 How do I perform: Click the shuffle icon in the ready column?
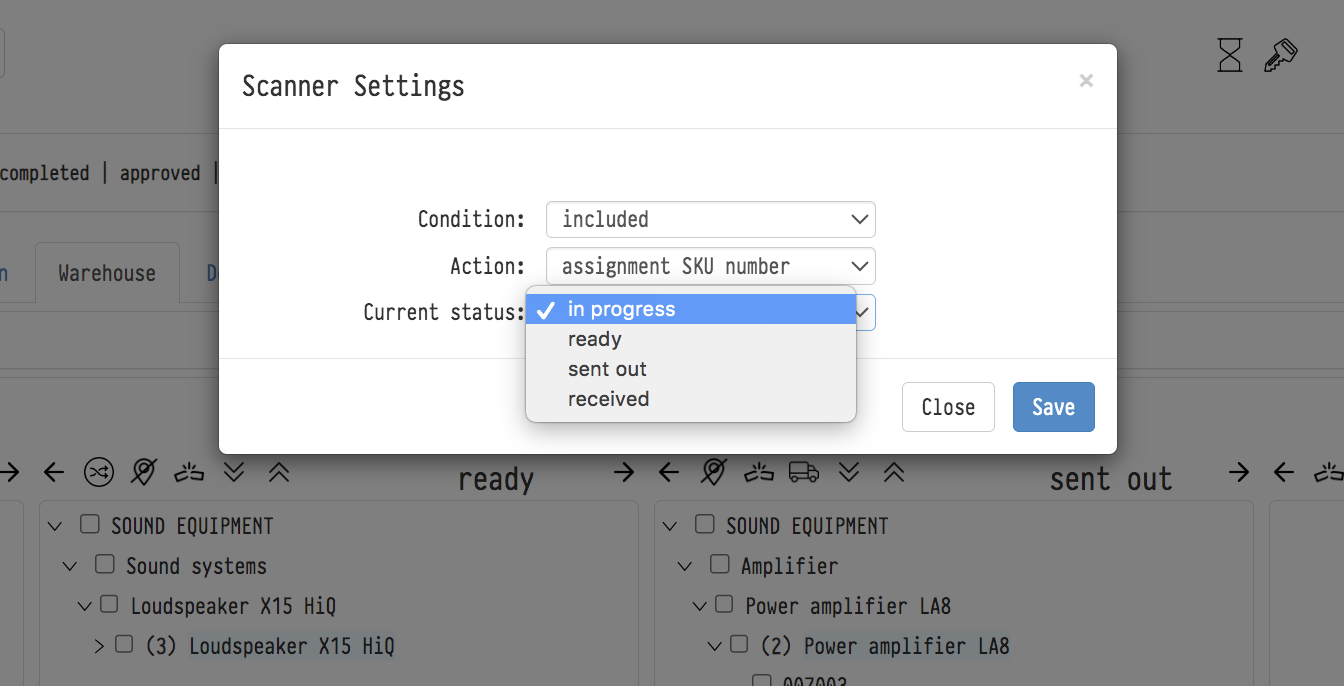pyautogui.click(x=99, y=472)
